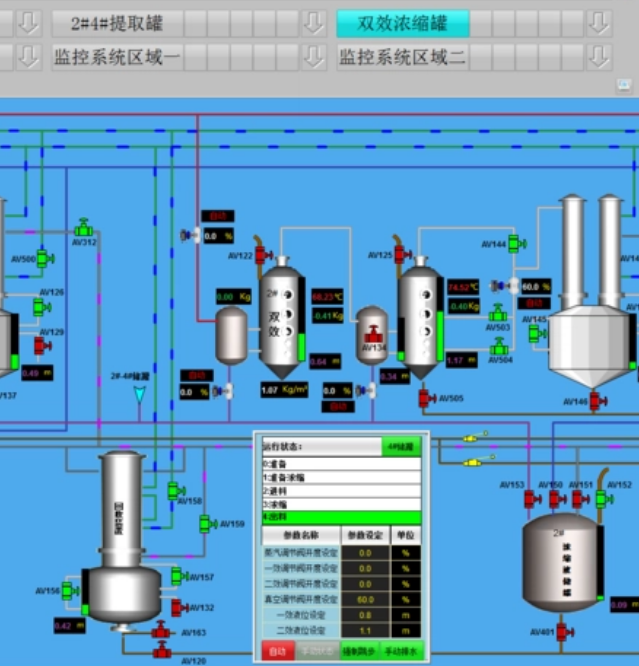Viewport: 639px width, 666px height.
Task: Click green valve AV159
Action: 208,524
